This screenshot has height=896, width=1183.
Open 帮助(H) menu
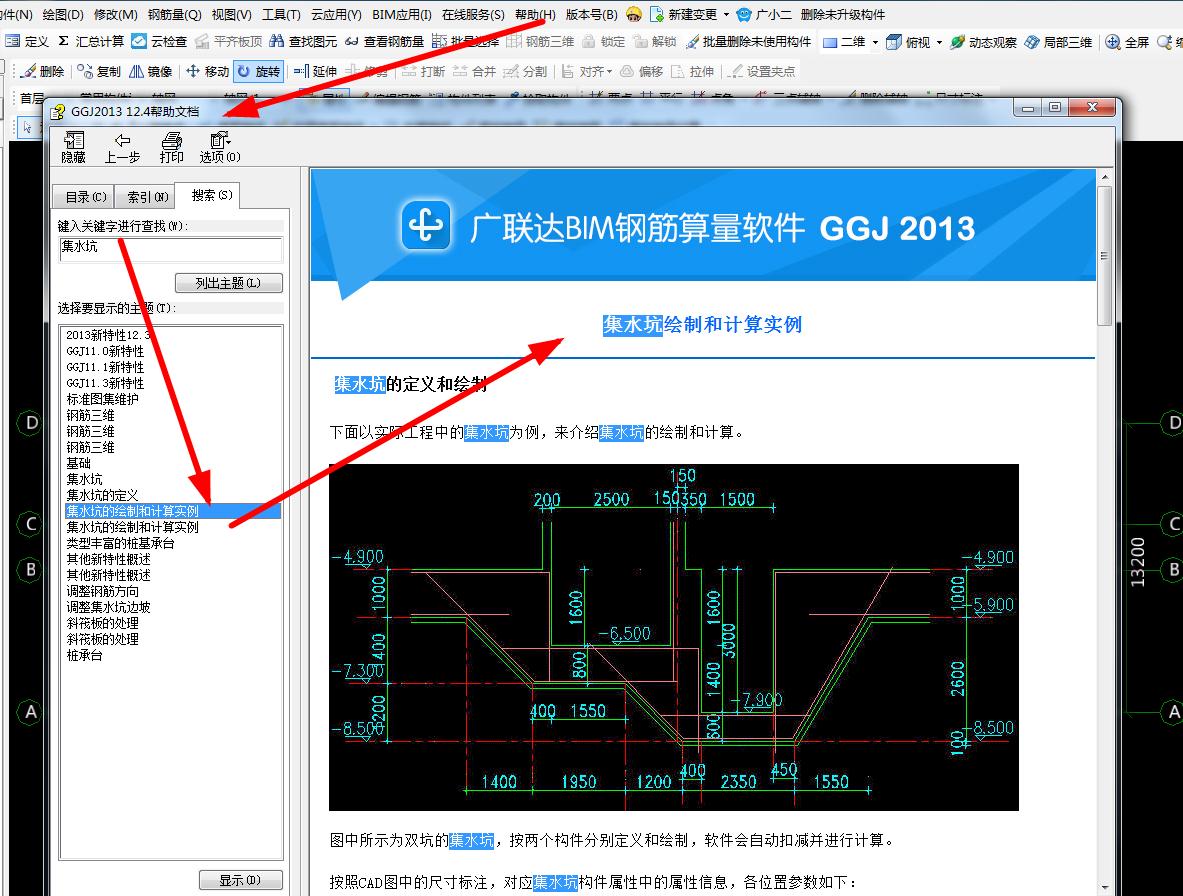point(535,14)
